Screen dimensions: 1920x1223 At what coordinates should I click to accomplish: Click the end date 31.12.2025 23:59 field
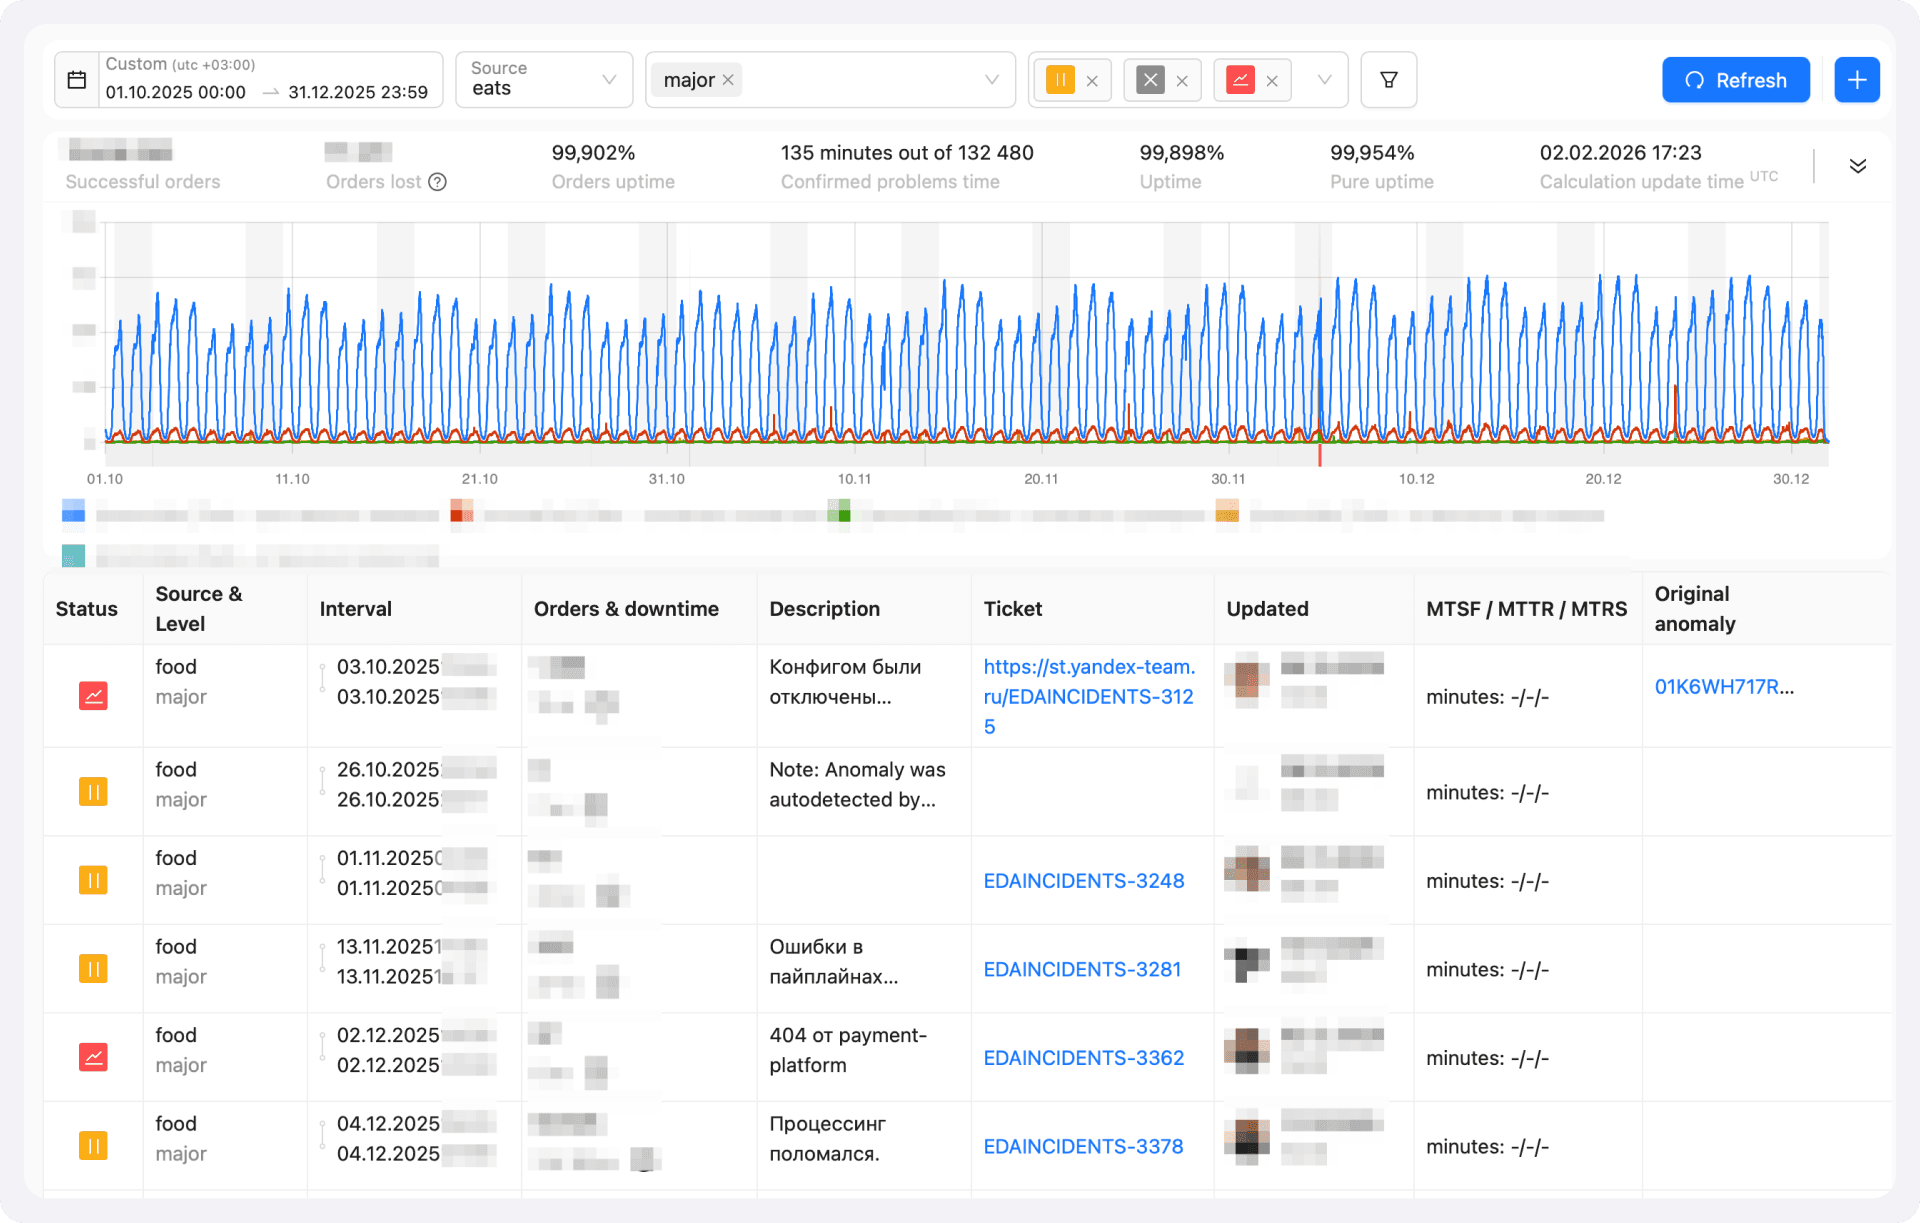coord(358,92)
